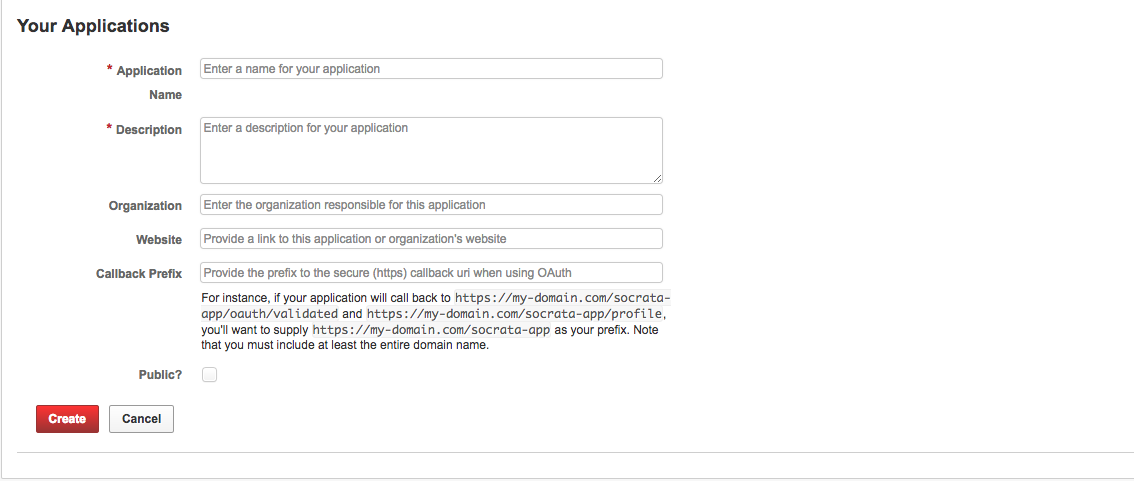The height and width of the screenshot is (481, 1134).
Task: Click into the Website link field
Action: 431,239
